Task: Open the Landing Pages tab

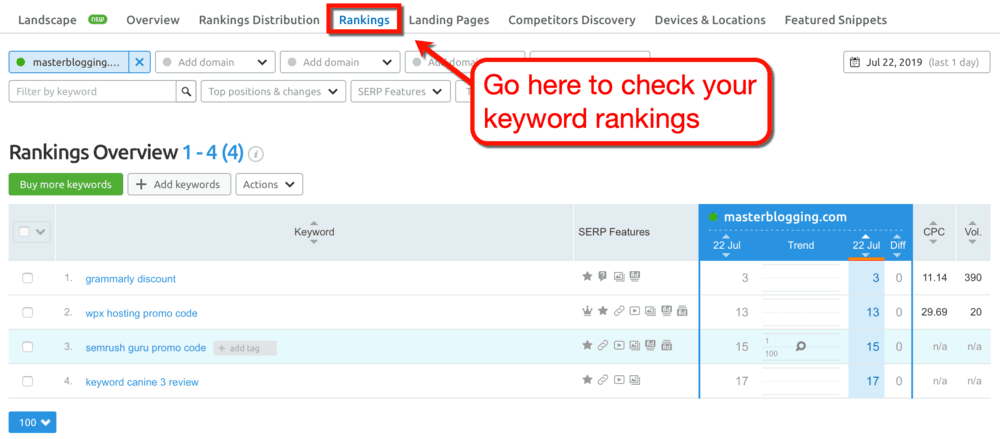Action: click(449, 20)
